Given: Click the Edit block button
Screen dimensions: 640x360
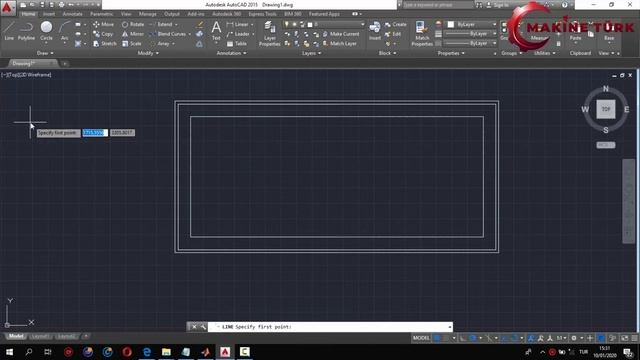Looking at the screenshot, I should pyautogui.click(x=393, y=34).
